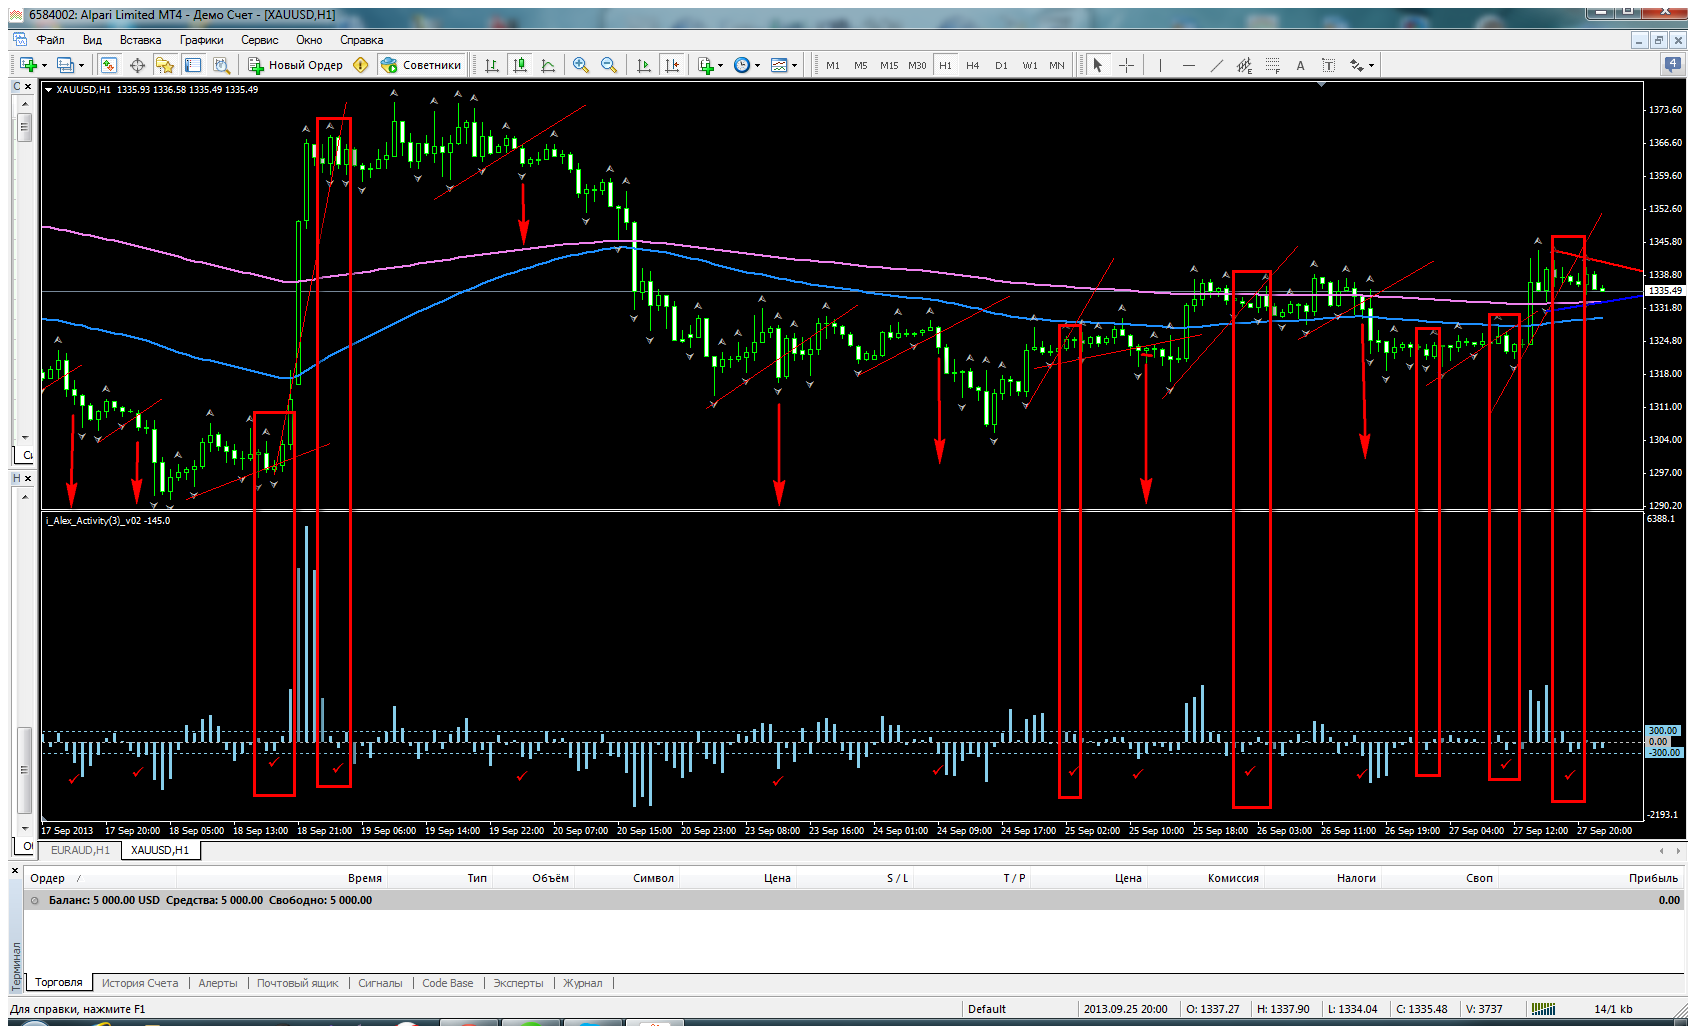Viewport: 1696px width, 1026px height.
Task: Set timeframe to W1
Action: click(1029, 65)
